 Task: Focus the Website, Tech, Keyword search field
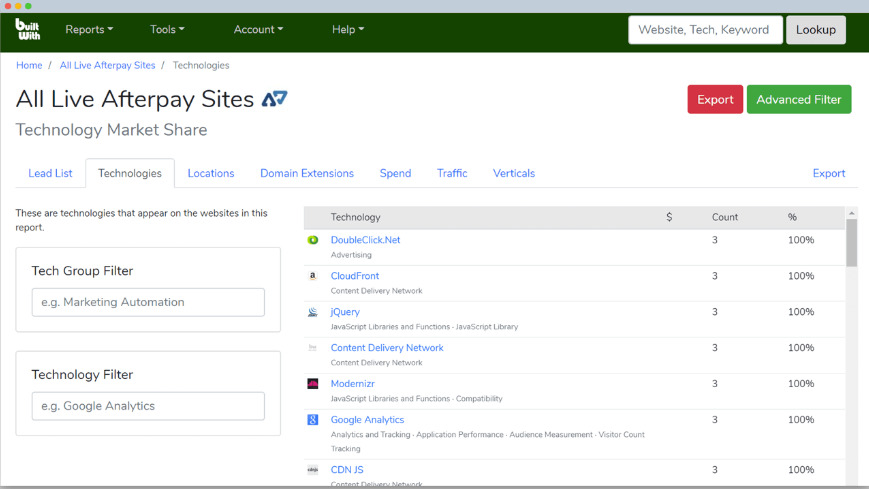click(705, 30)
